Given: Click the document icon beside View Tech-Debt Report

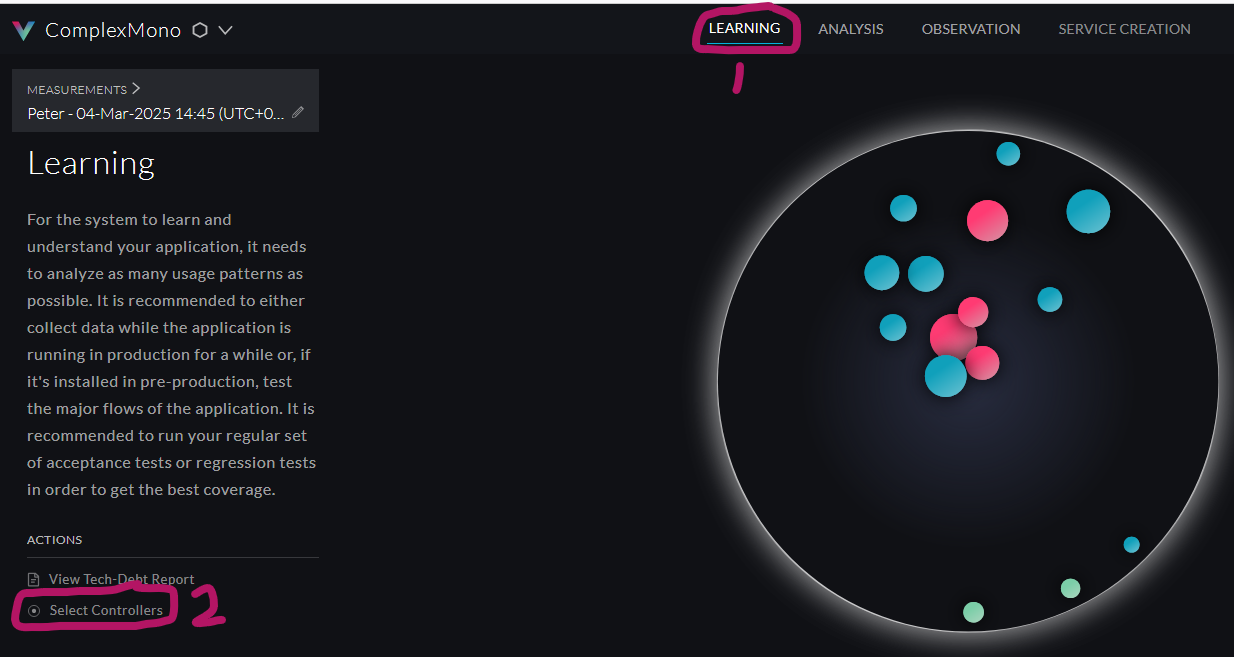Looking at the screenshot, I should point(34,579).
